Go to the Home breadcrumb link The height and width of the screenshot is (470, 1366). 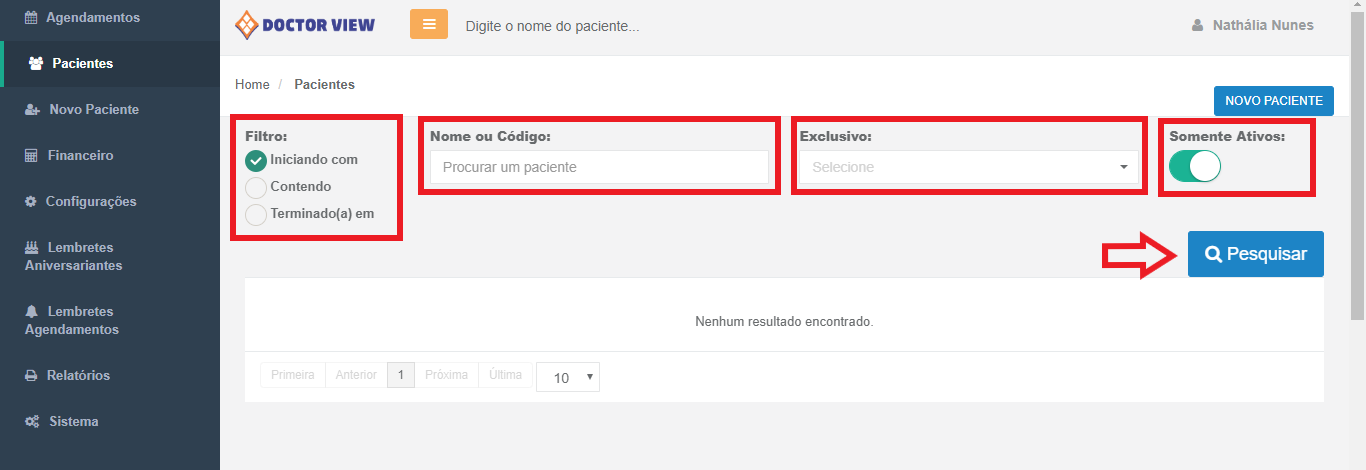(x=252, y=85)
